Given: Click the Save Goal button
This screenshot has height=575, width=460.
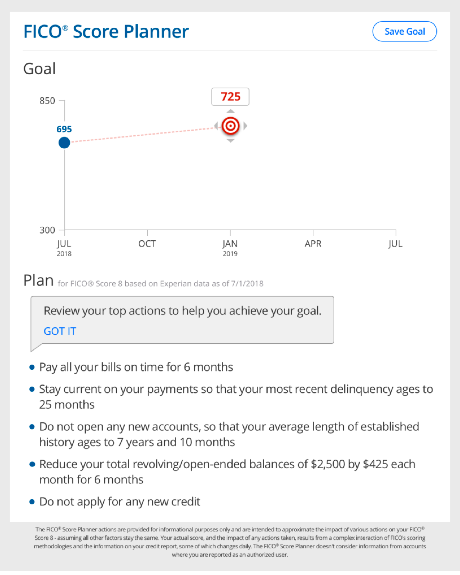Looking at the screenshot, I should pos(404,32).
